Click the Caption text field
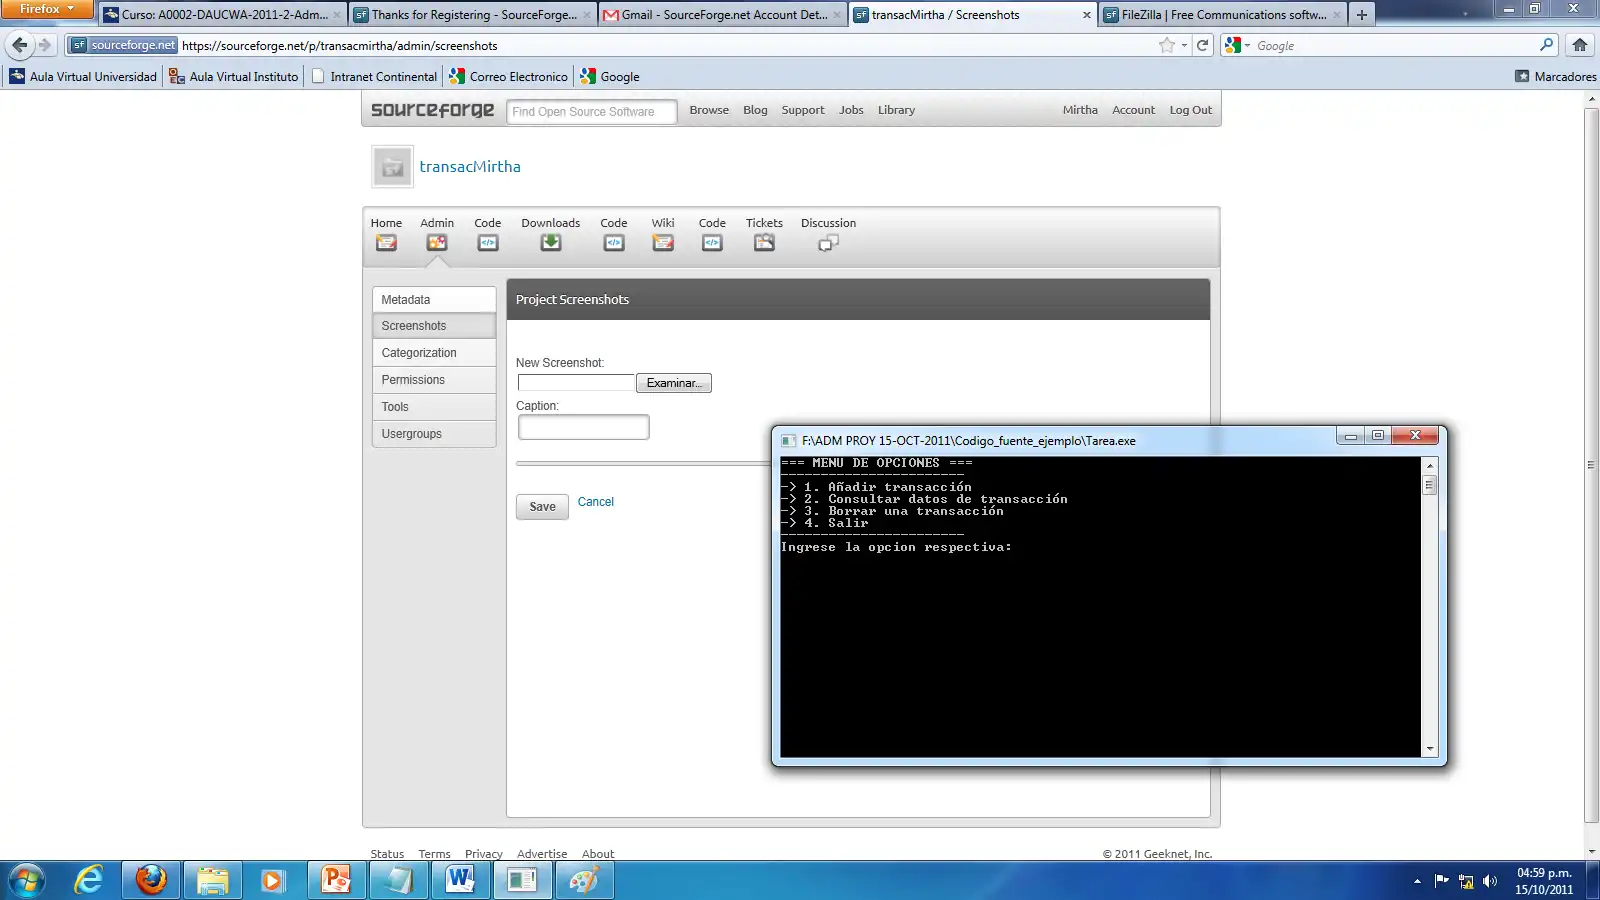 click(x=584, y=428)
